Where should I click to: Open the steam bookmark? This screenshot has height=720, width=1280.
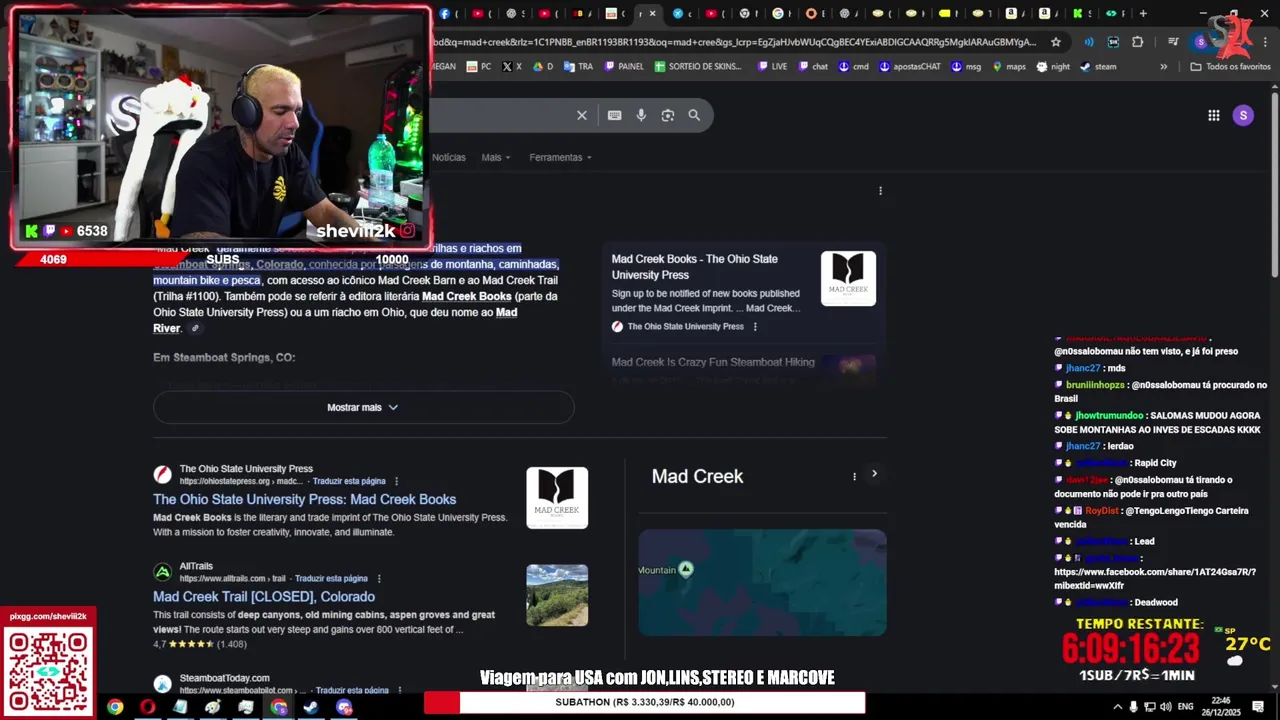pyautogui.click(x=1098, y=66)
